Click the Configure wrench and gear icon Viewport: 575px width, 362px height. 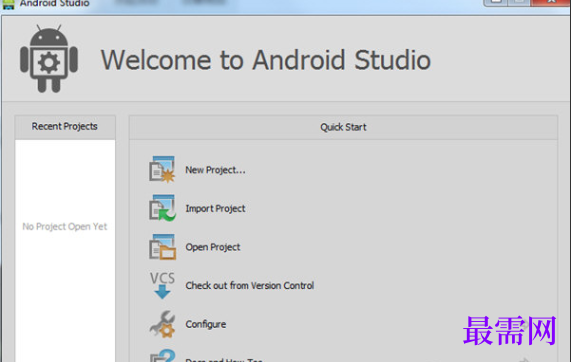(x=162, y=324)
